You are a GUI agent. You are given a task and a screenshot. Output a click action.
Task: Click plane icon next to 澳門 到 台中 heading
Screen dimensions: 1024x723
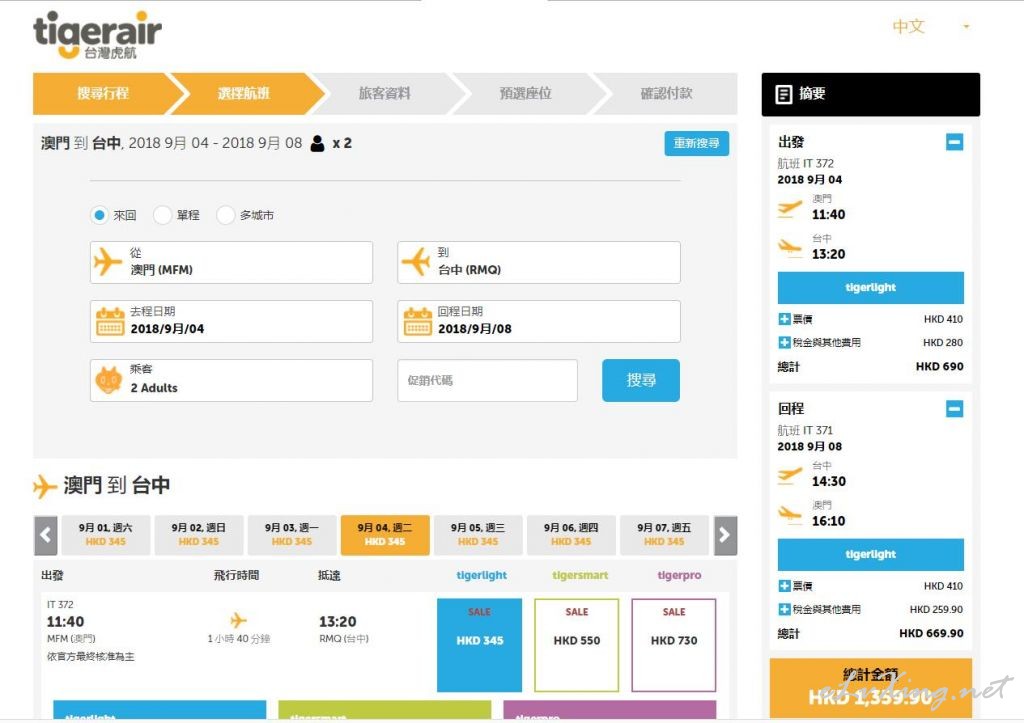(44, 486)
